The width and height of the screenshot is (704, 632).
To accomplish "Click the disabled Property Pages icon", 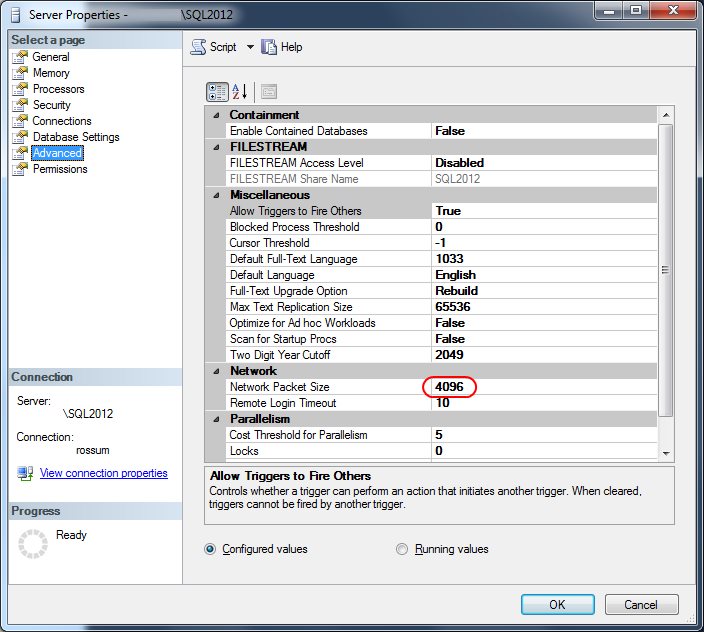I will [x=269, y=92].
